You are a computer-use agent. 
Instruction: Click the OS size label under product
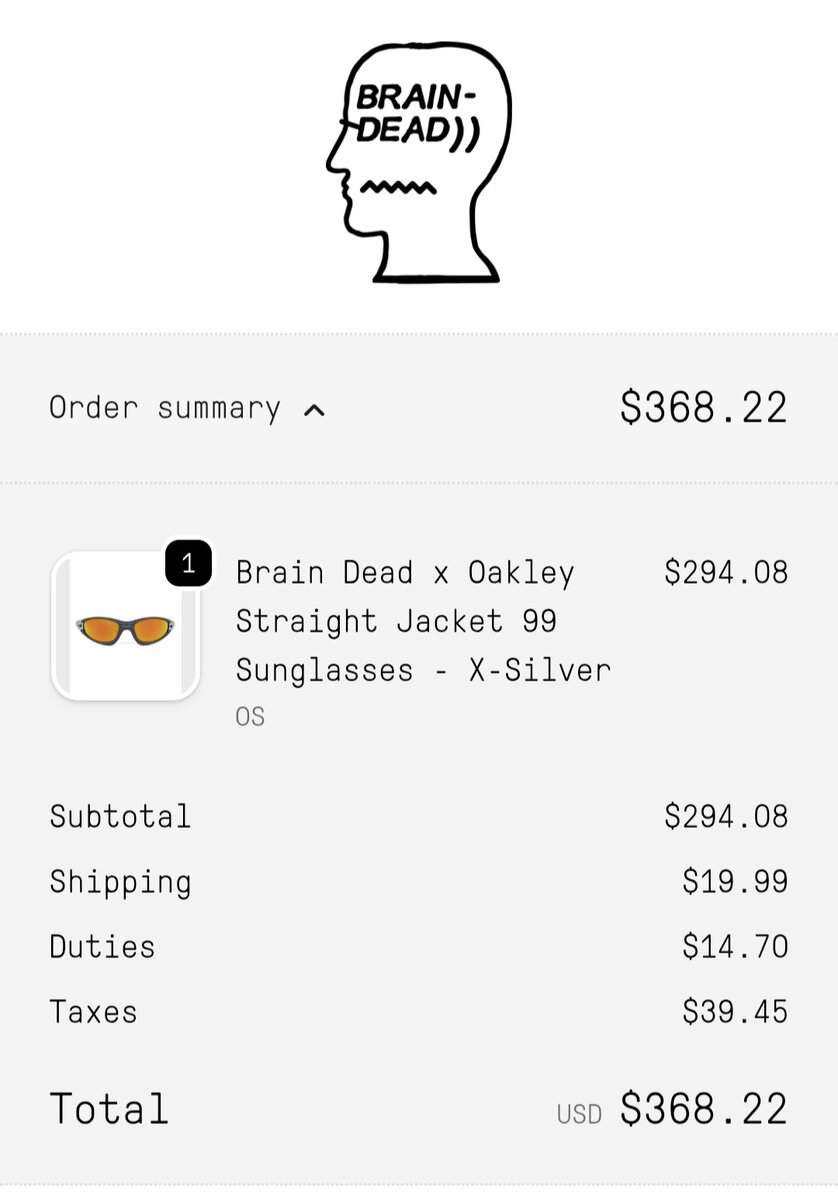click(250, 717)
